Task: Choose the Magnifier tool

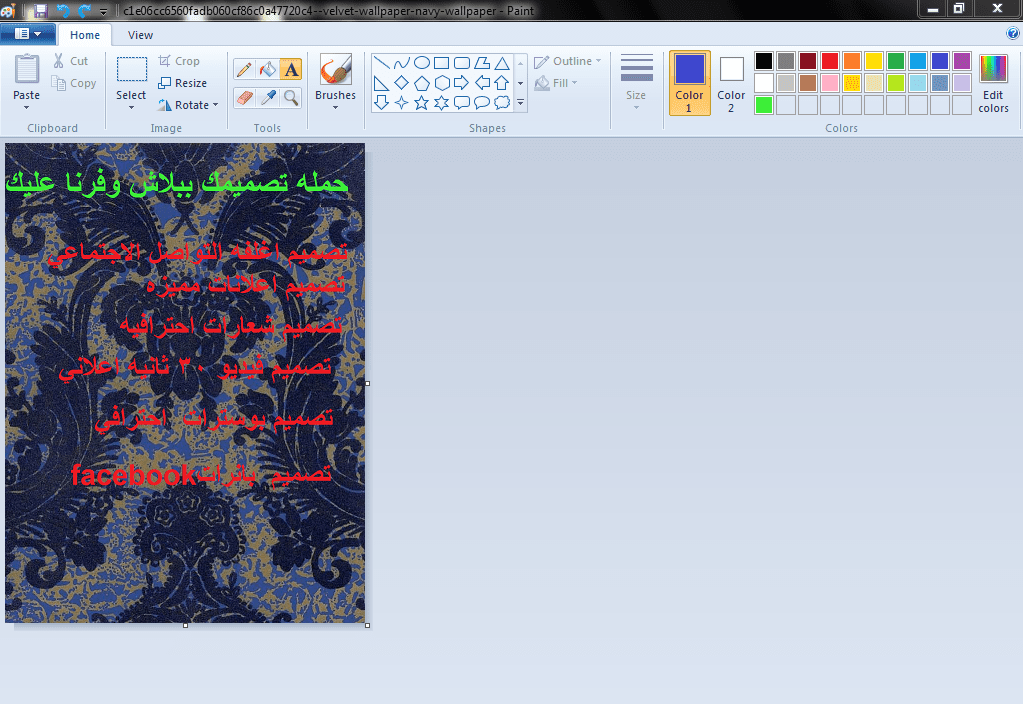Action: click(x=291, y=98)
